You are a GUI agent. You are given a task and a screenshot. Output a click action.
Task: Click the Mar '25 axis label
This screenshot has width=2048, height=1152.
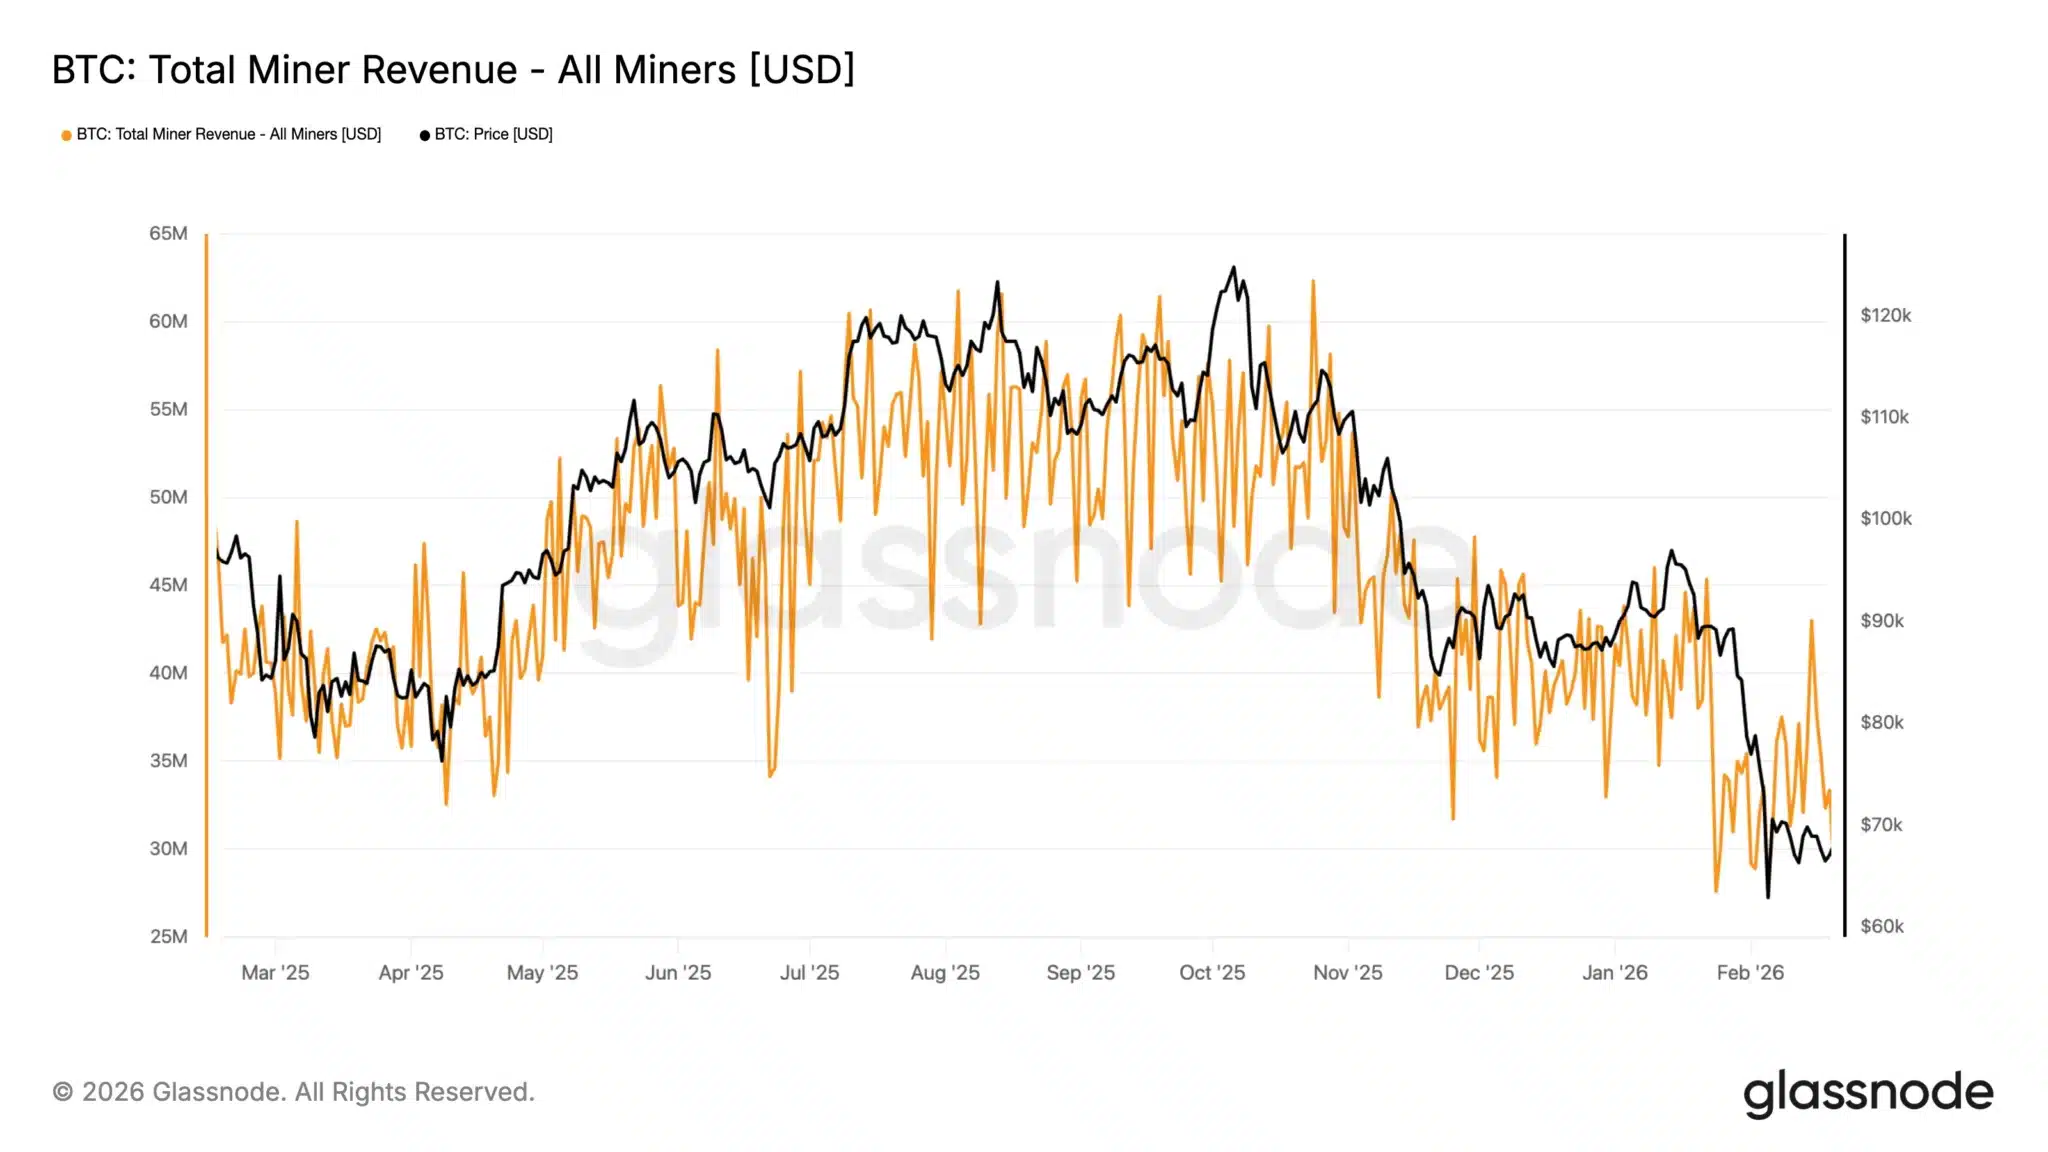click(275, 972)
